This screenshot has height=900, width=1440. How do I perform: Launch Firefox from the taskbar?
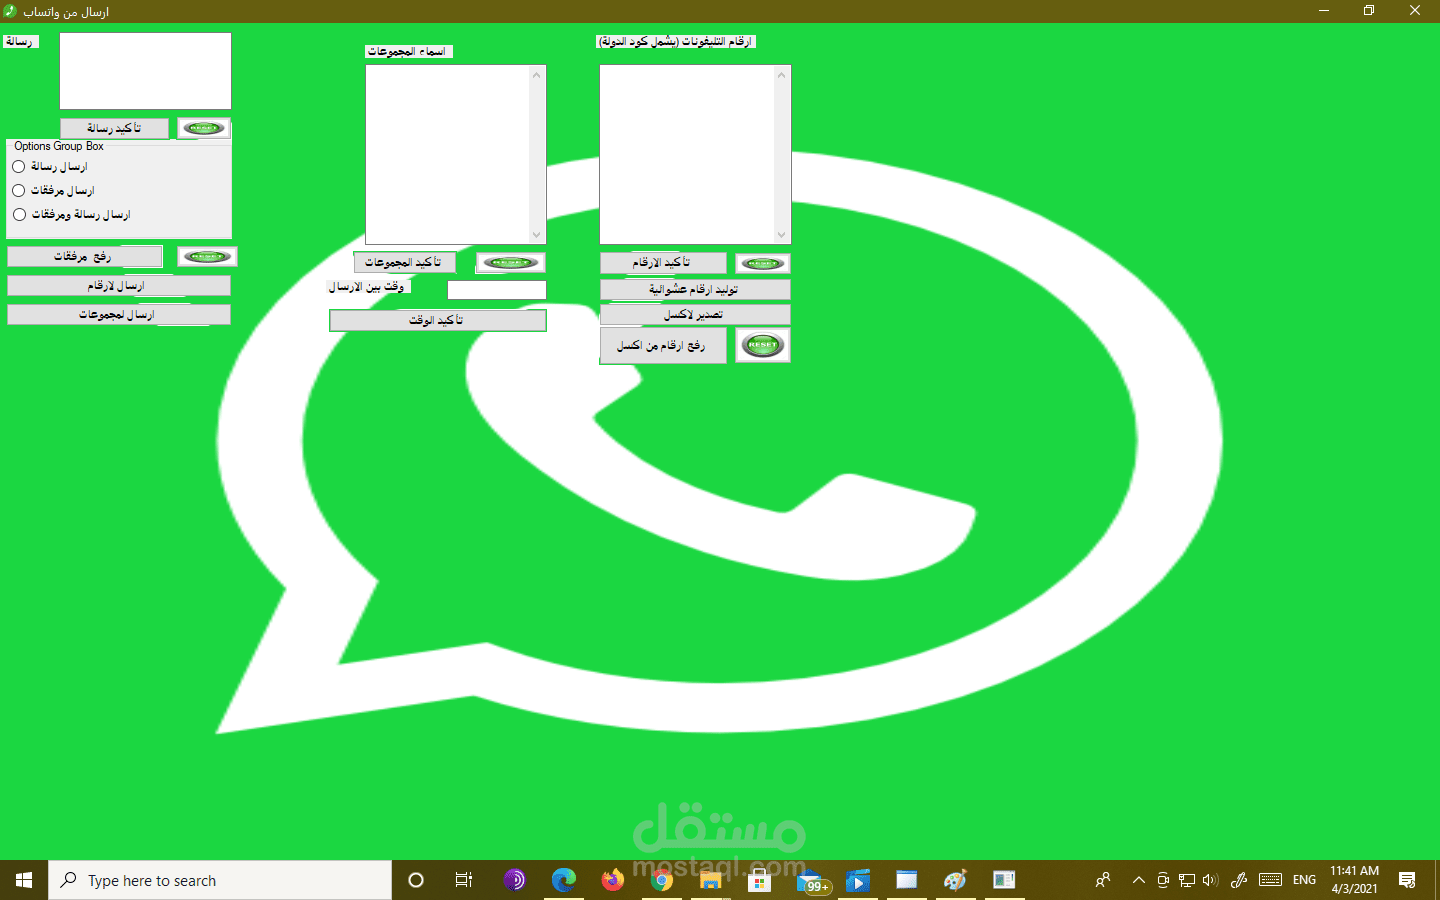pos(612,880)
